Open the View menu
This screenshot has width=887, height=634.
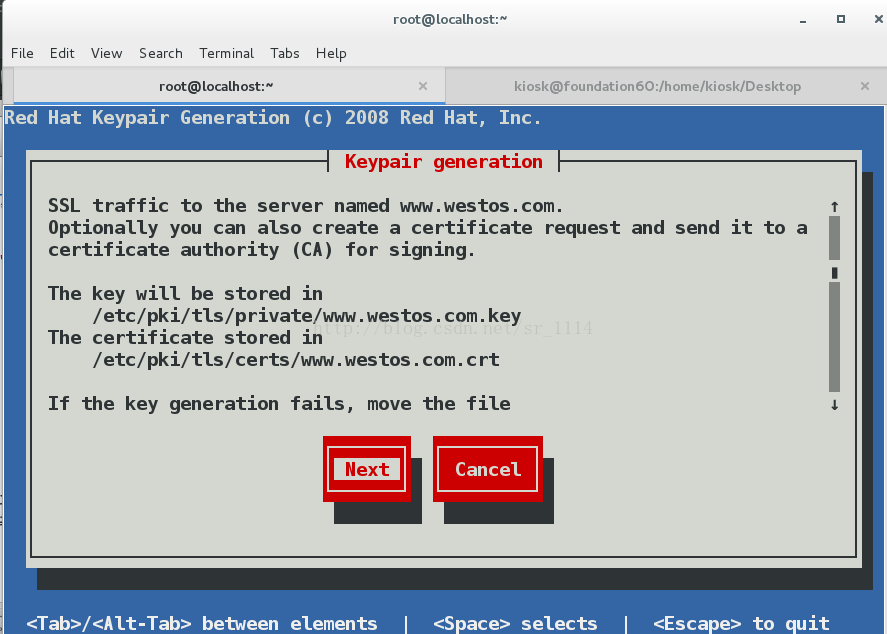[106, 53]
